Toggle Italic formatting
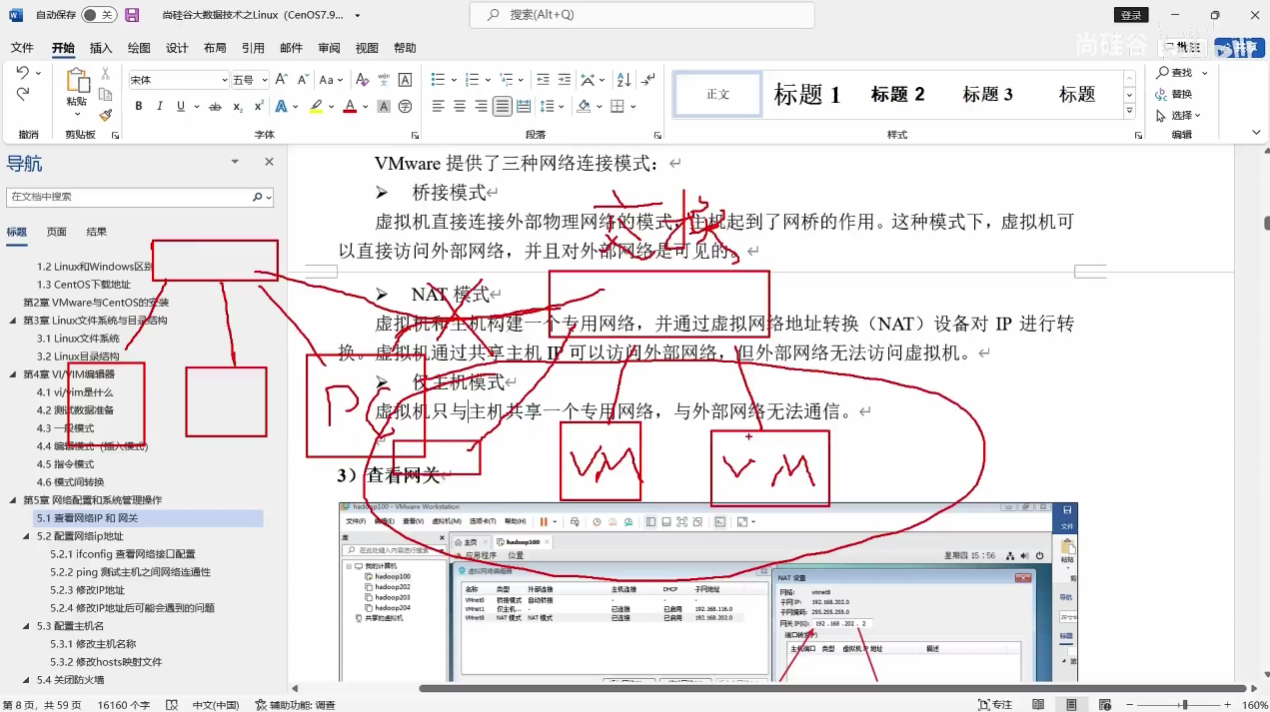The image size is (1270, 712). click(x=160, y=107)
